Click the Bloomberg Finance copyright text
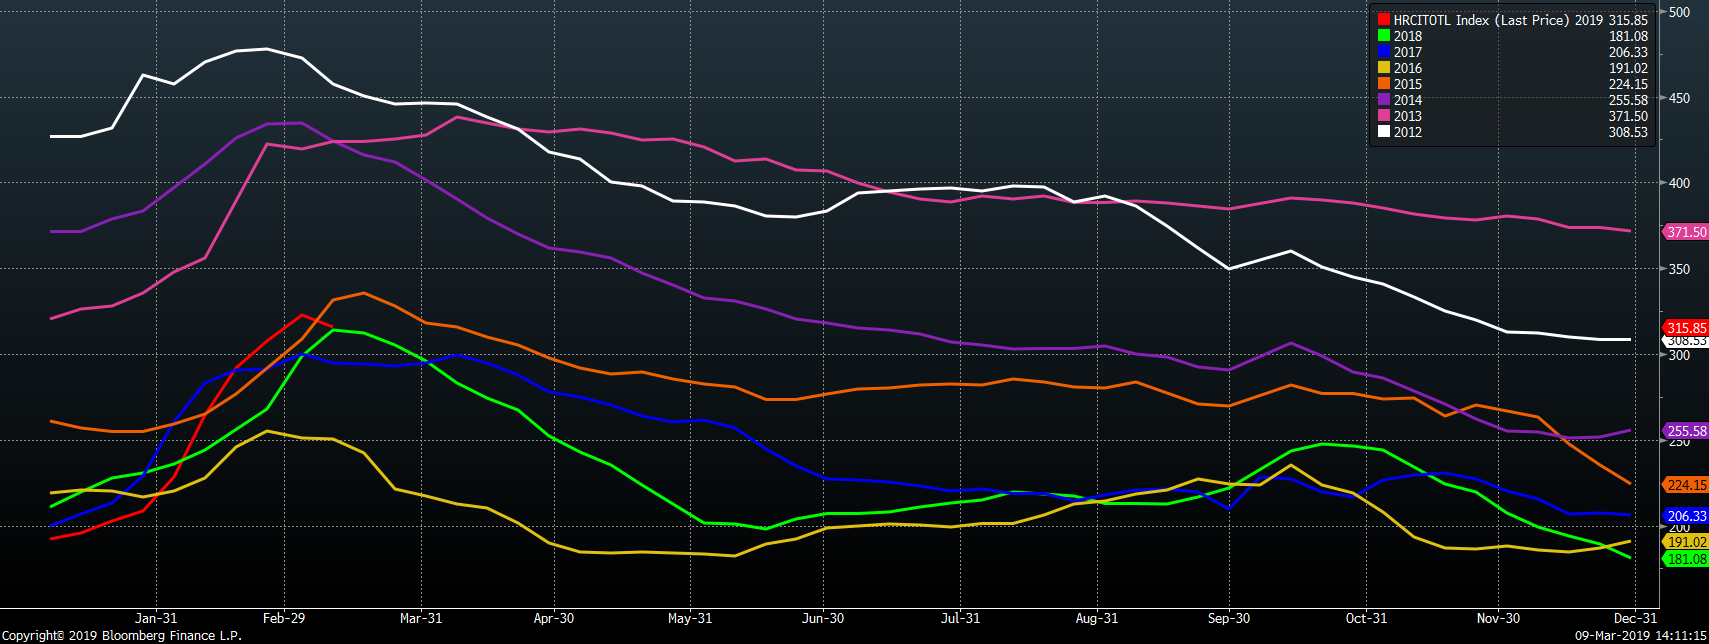Image resolution: width=1709 pixels, height=644 pixels. (x=121, y=636)
